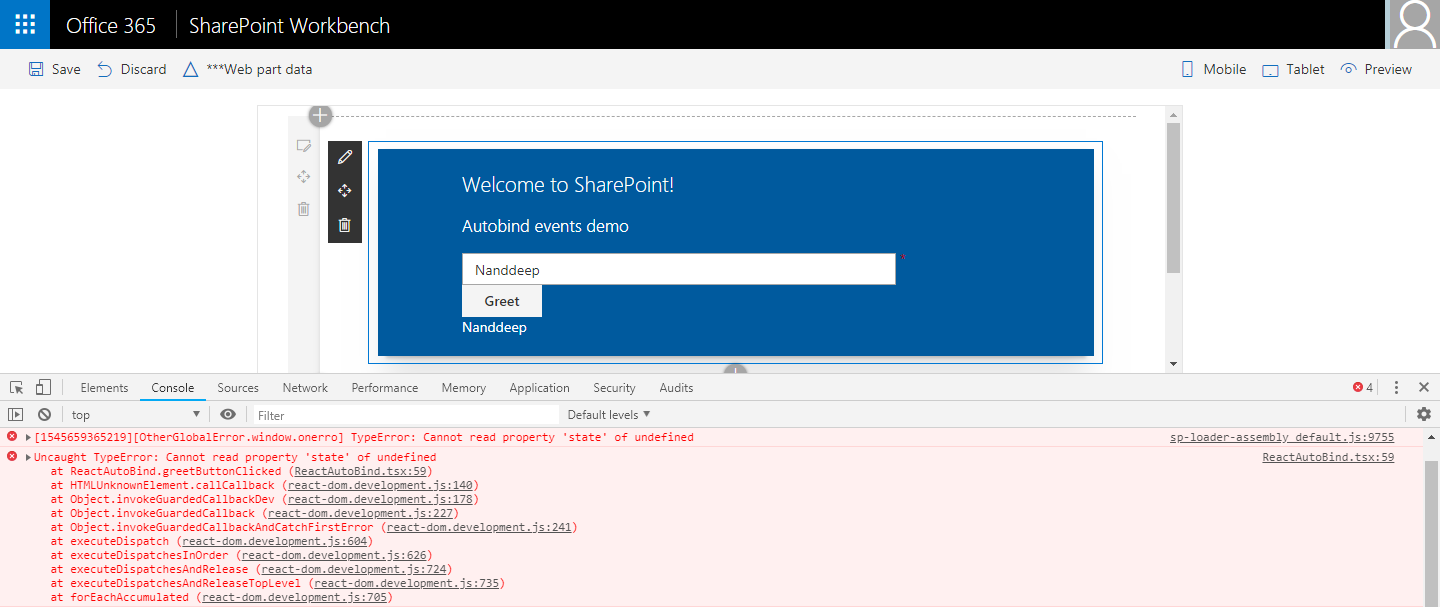Toggle the console sidebar panel

tap(15, 414)
